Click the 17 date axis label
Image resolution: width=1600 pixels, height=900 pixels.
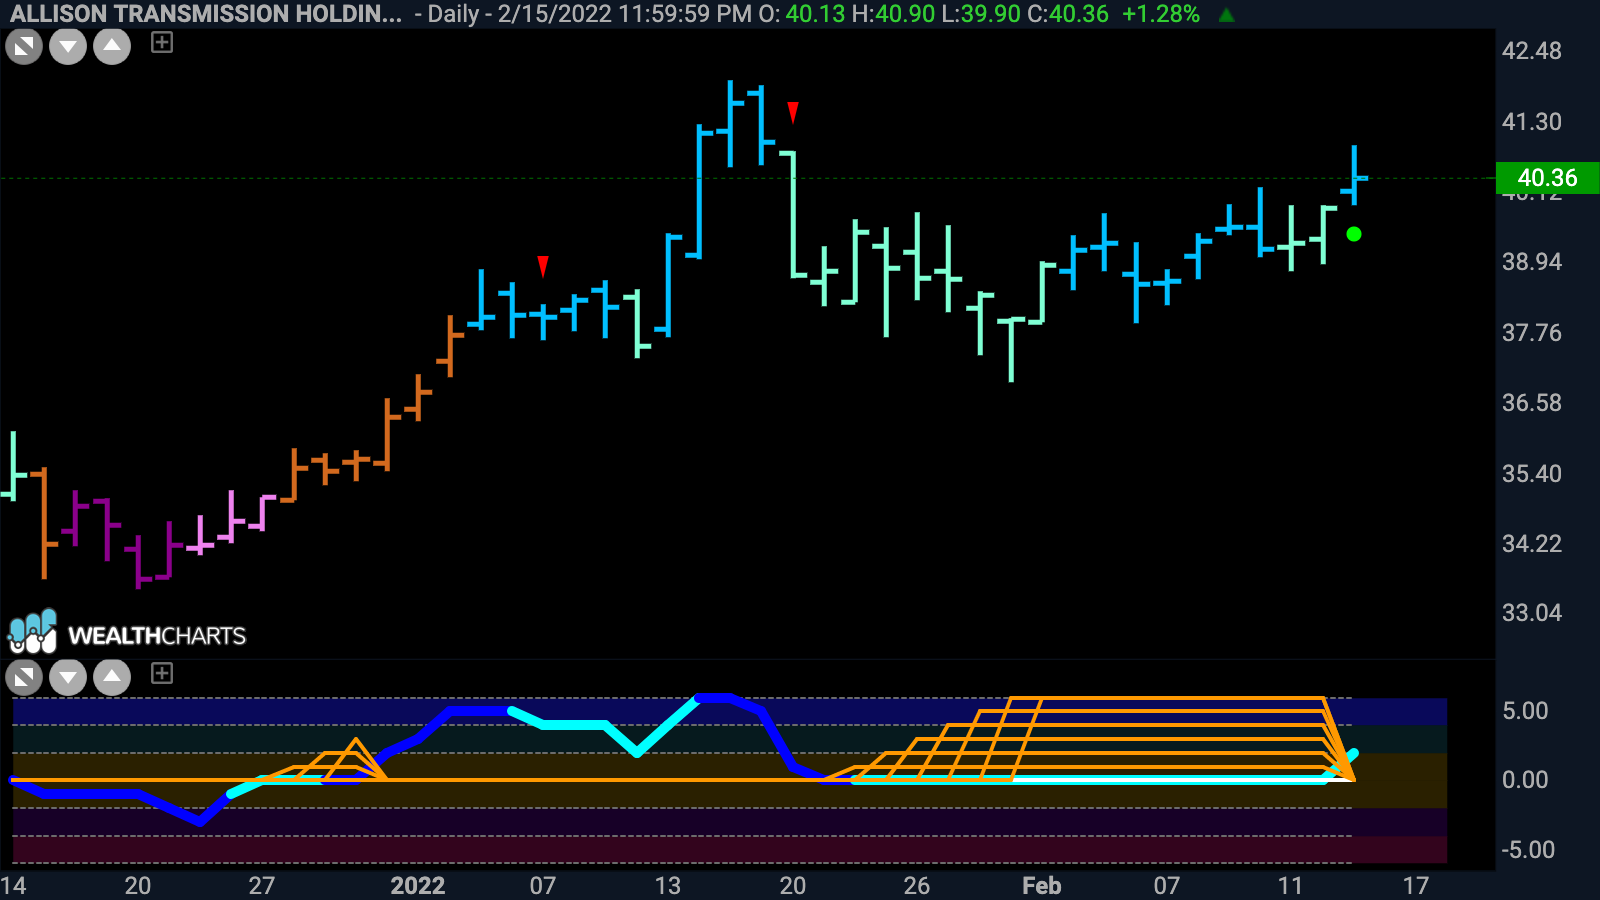point(1416,886)
